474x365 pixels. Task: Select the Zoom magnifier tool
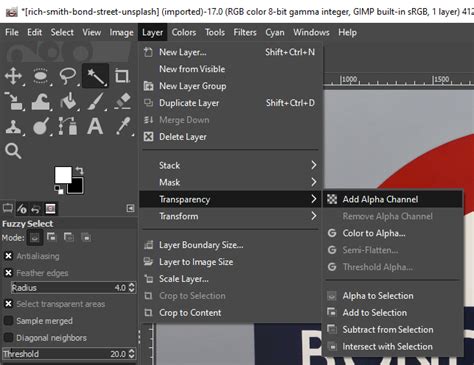click(13, 151)
